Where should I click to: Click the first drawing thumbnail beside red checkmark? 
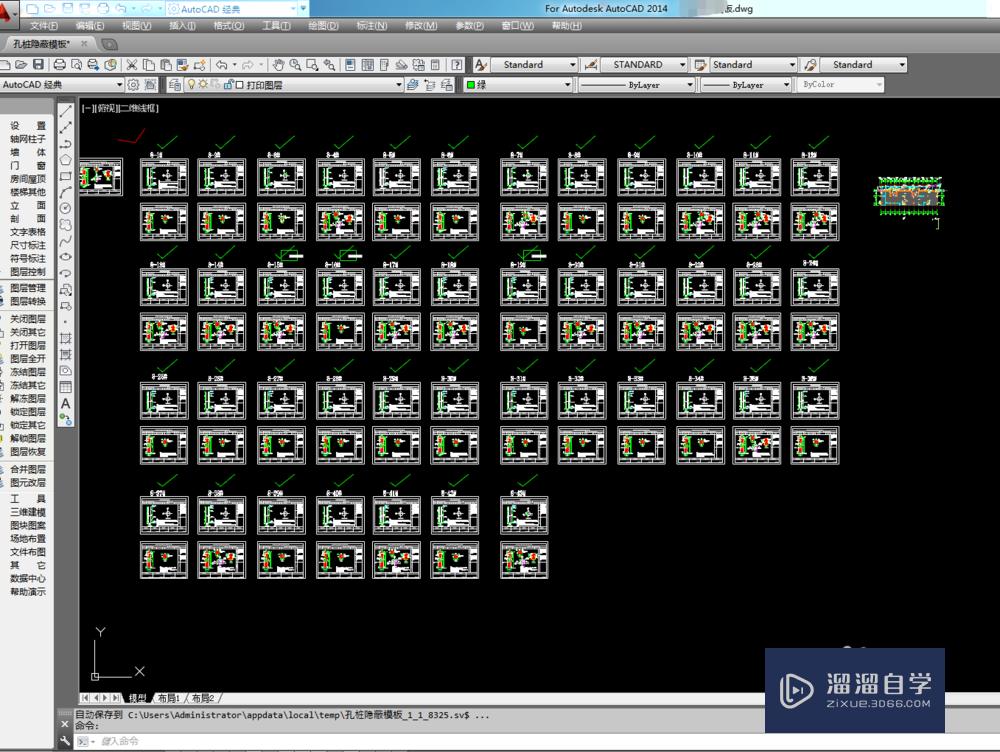coord(101,177)
